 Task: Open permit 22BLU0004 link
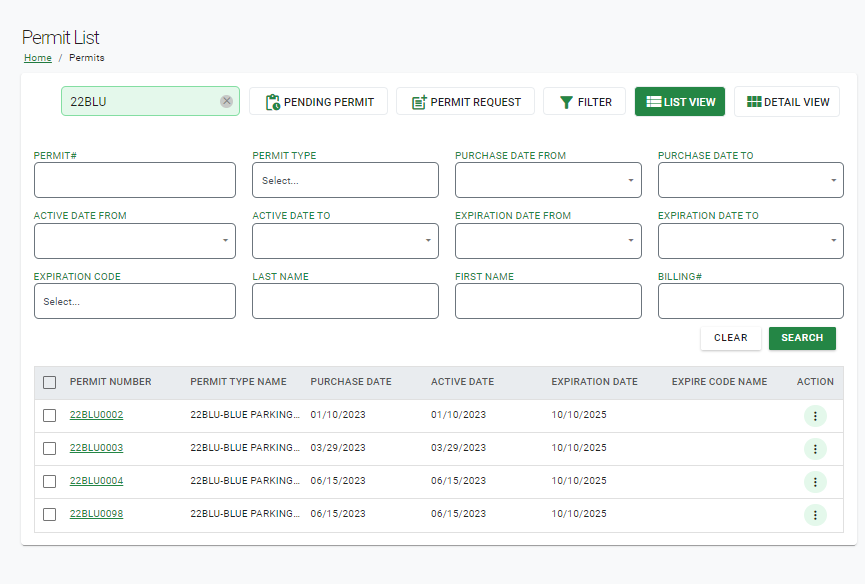point(97,481)
